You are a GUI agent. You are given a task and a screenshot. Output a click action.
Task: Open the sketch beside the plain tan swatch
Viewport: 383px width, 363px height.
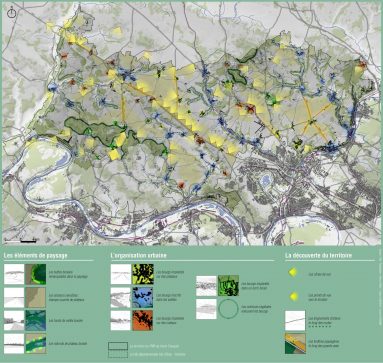[14, 297]
